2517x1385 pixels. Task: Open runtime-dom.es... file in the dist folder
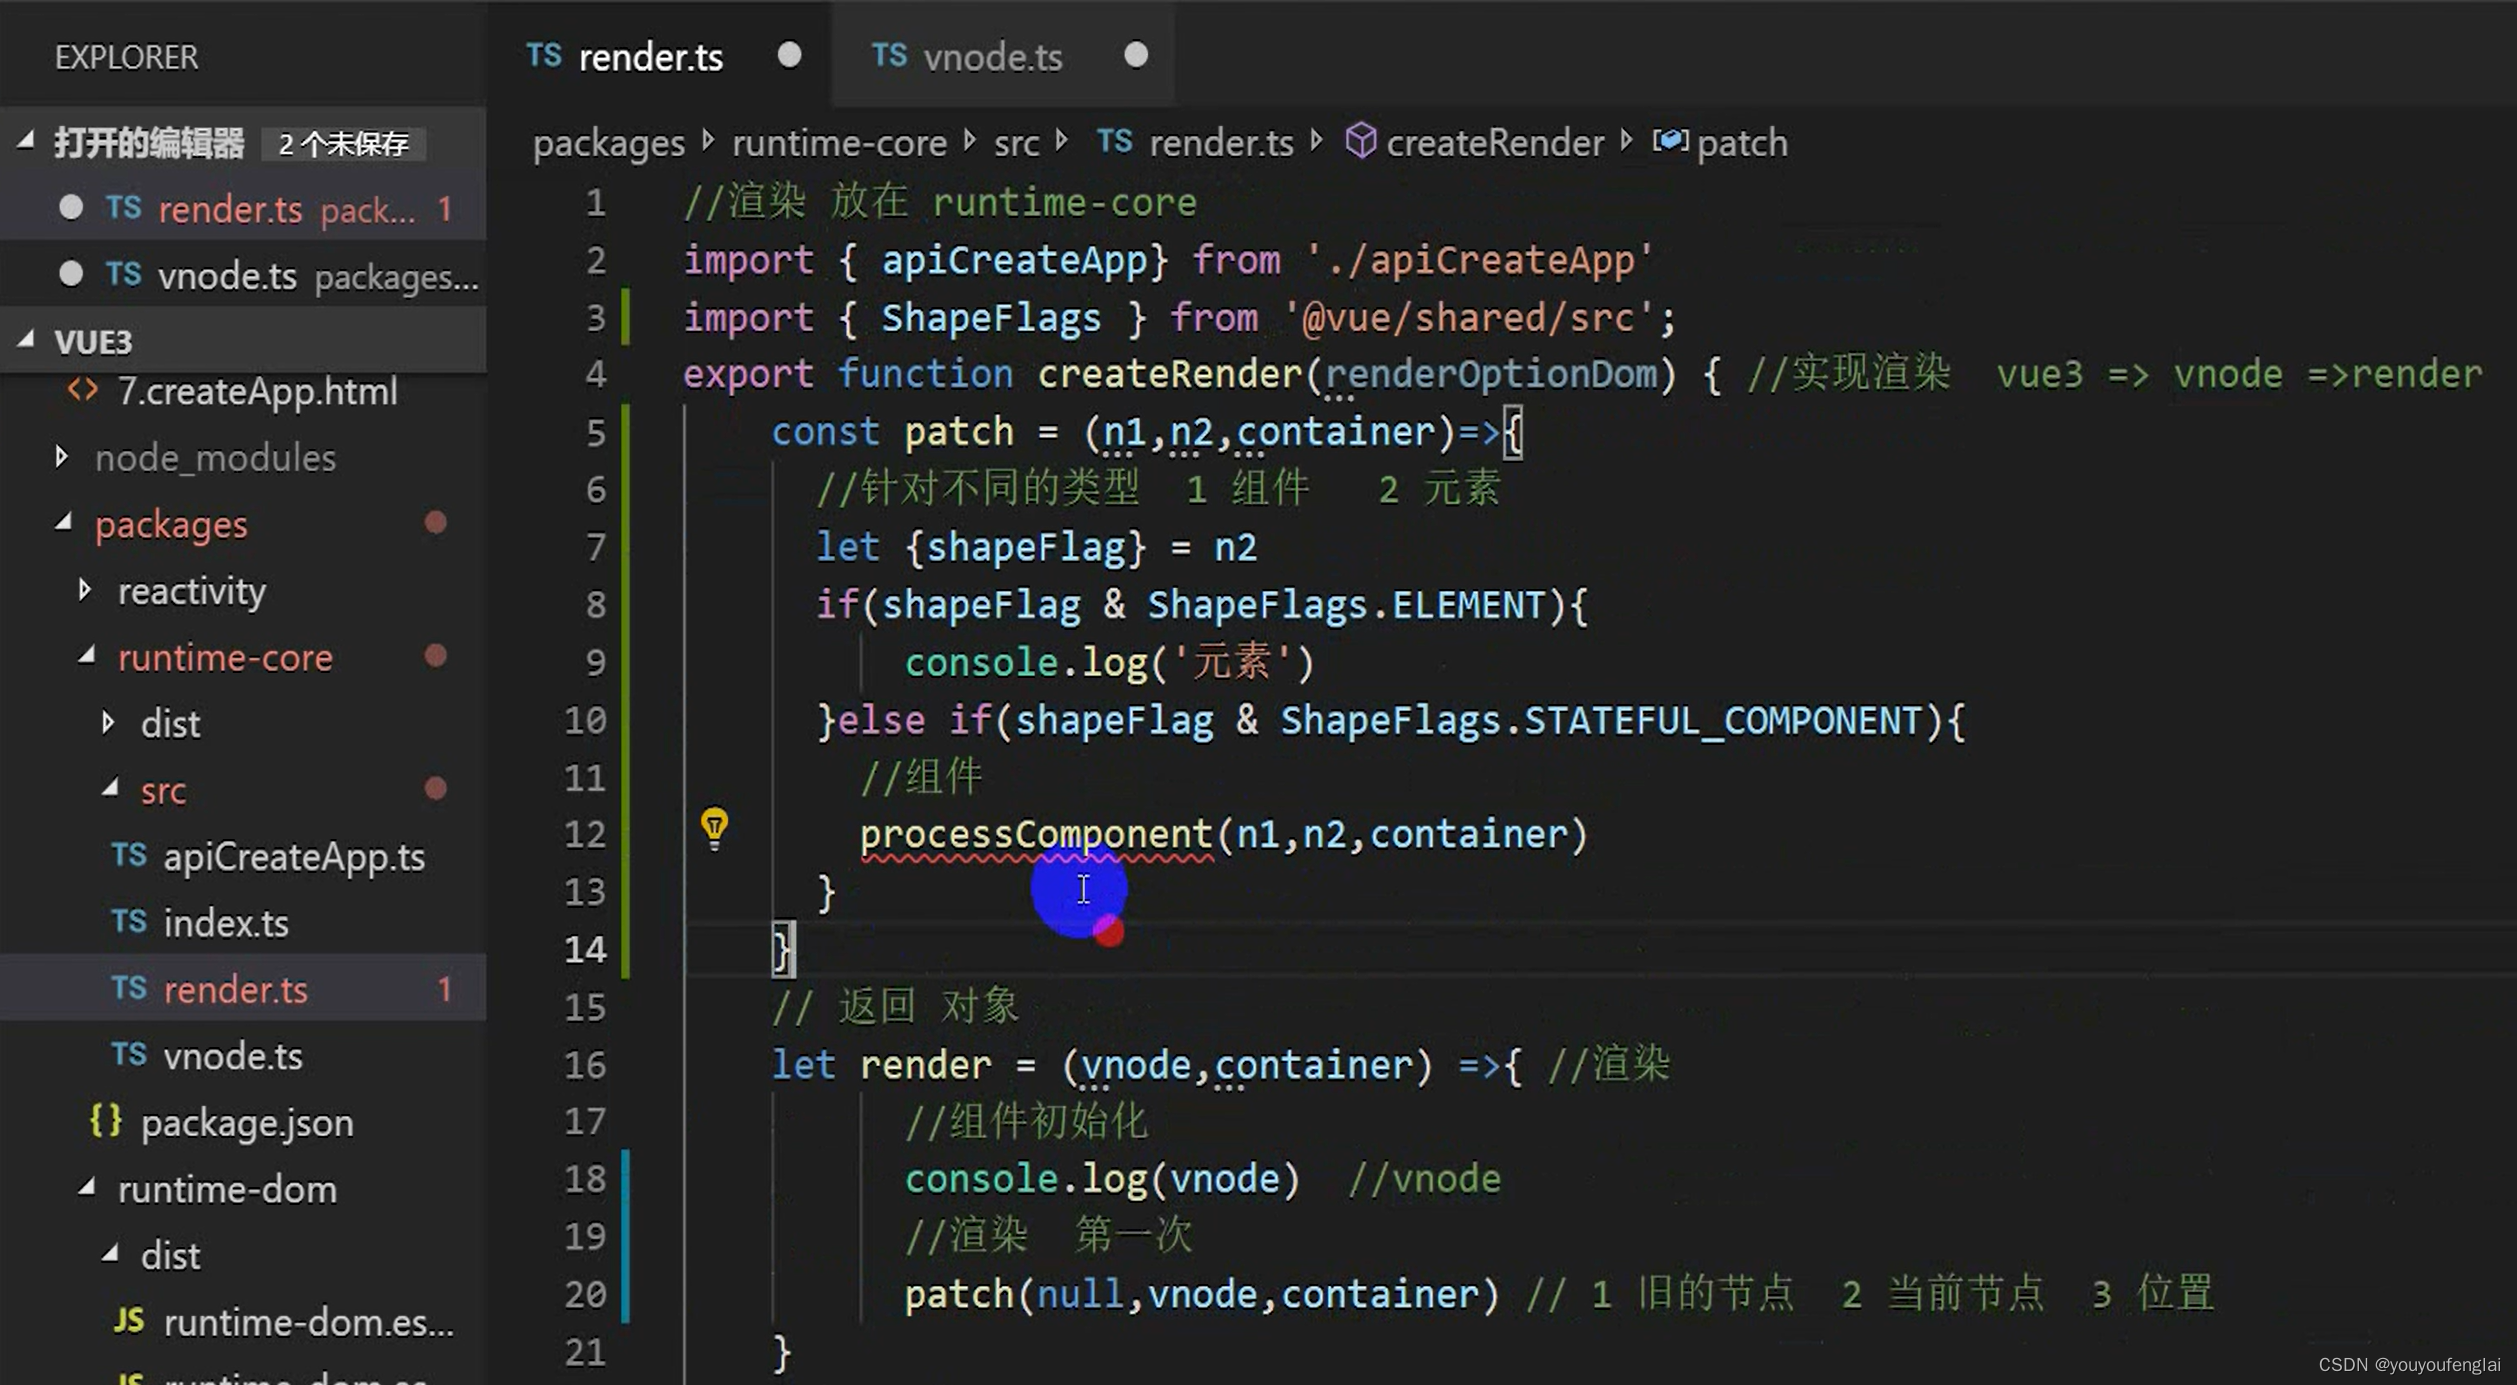click(x=243, y=1321)
